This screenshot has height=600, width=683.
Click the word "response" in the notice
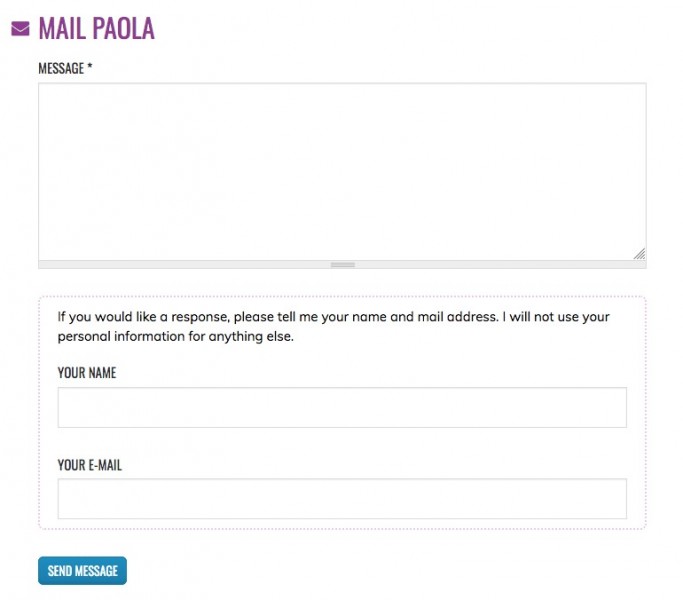(201, 317)
